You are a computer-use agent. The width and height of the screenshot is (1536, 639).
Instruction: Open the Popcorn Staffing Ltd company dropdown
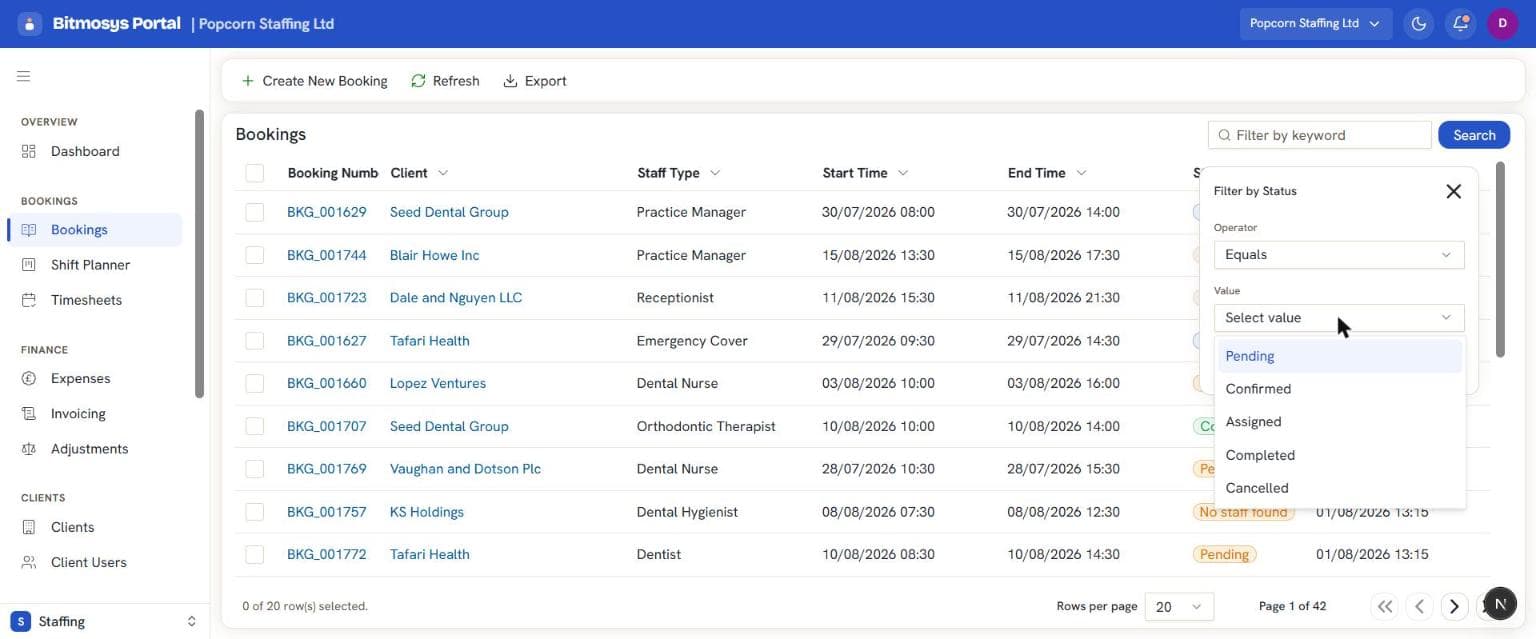tap(1315, 23)
